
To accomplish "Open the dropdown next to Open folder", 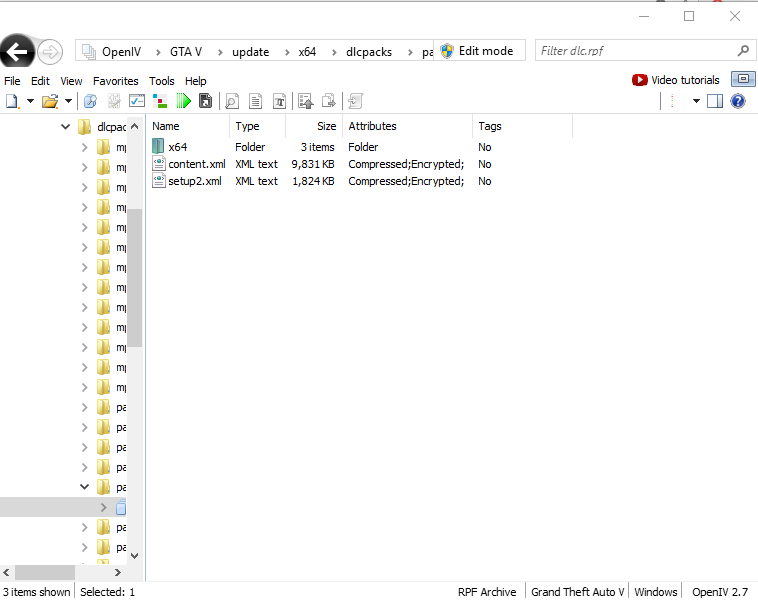I will [69, 101].
